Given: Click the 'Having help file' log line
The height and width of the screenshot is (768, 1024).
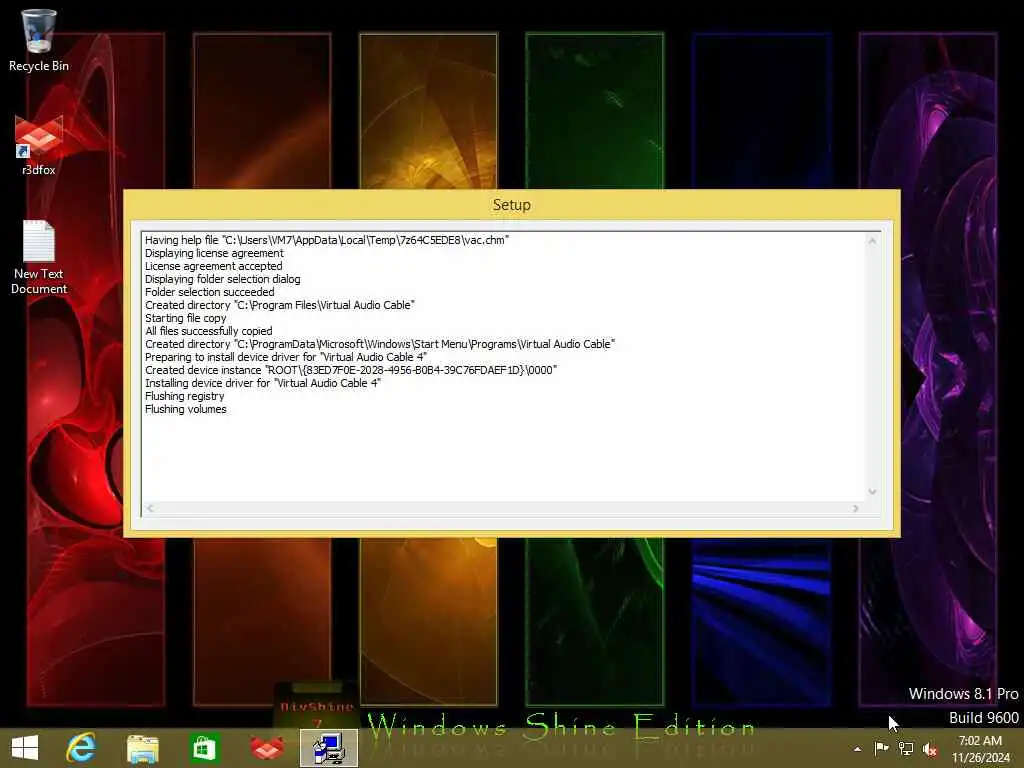Looking at the screenshot, I should (x=327, y=240).
